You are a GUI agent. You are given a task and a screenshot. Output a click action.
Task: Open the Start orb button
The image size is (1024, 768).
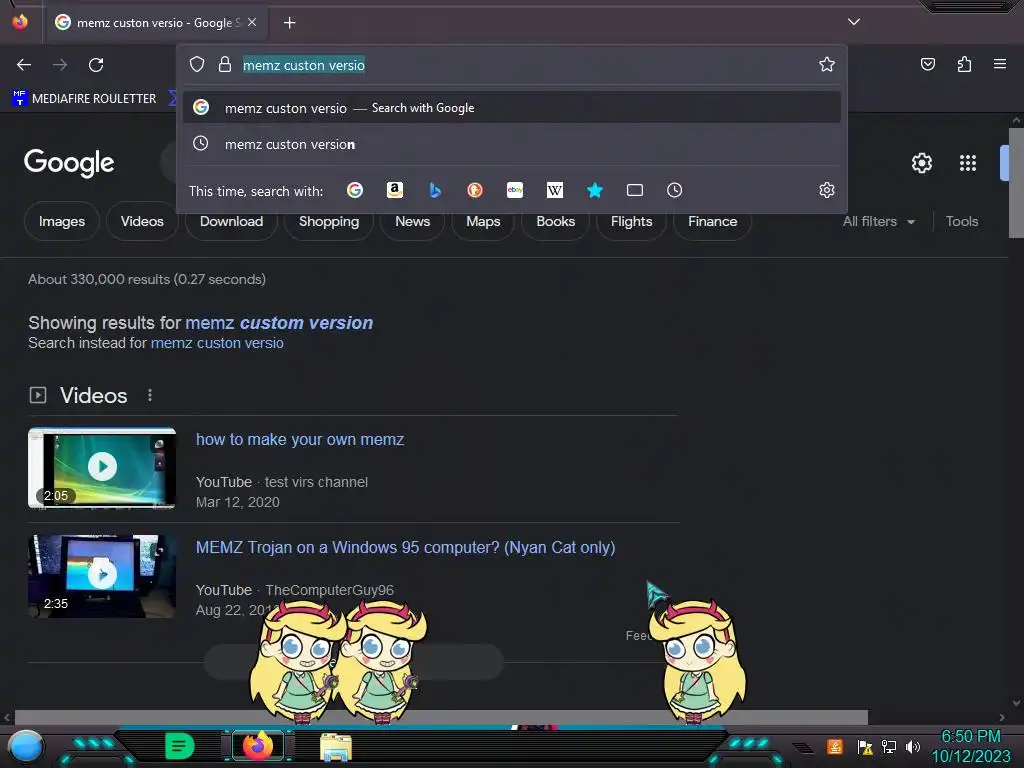point(25,746)
